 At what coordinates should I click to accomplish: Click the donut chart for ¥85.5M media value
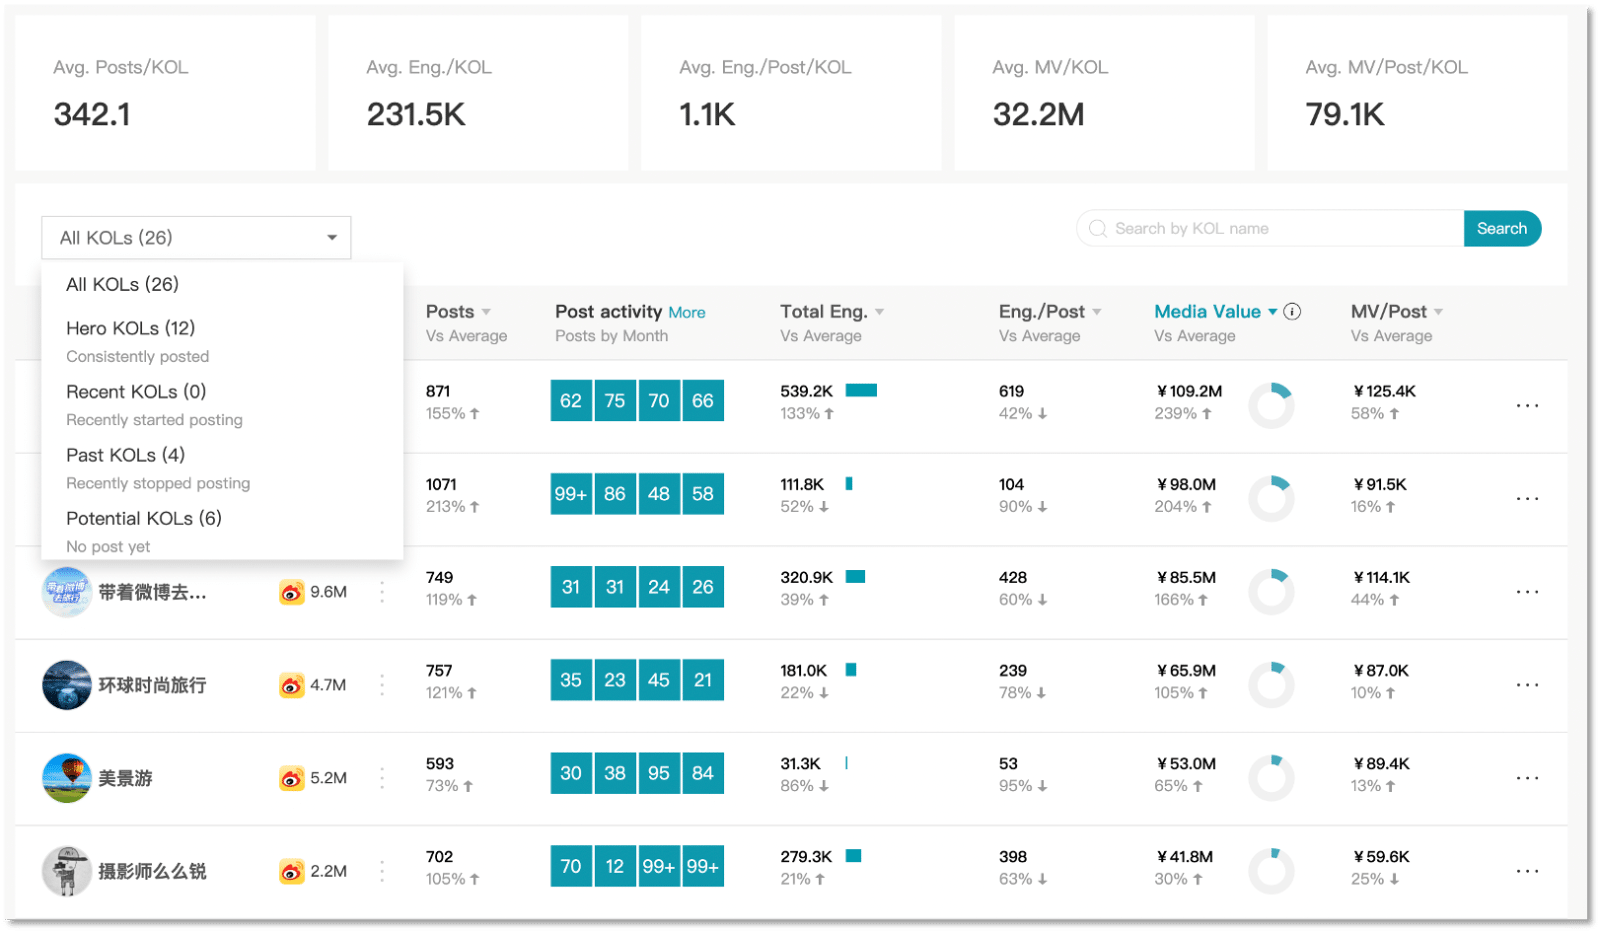tap(1271, 591)
